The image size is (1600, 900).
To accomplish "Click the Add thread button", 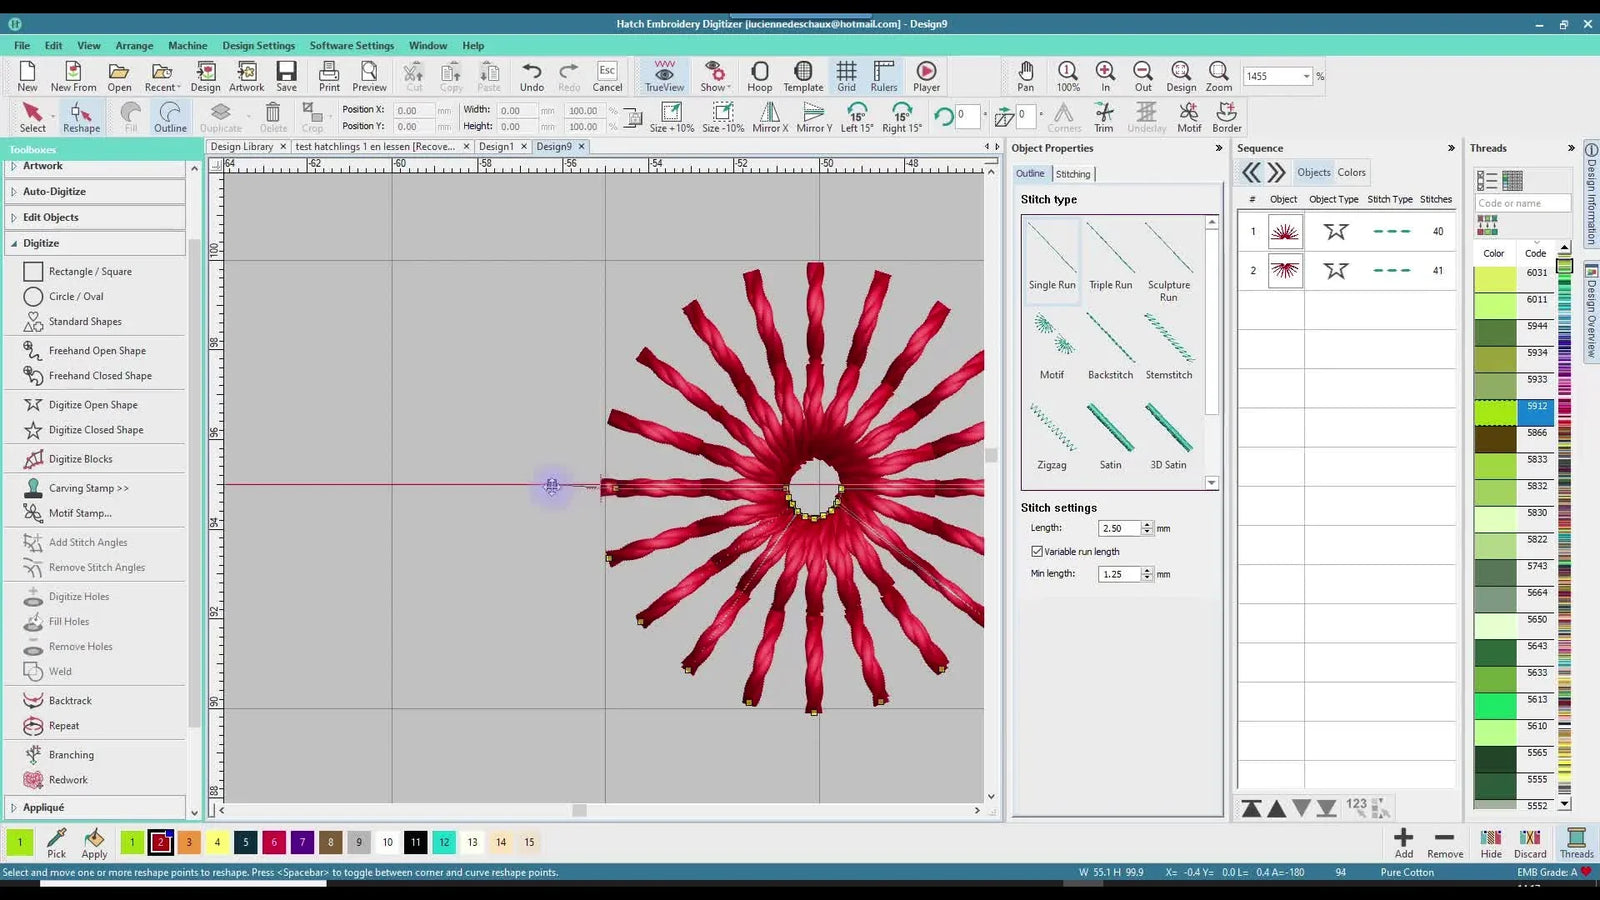I will coord(1403,842).
